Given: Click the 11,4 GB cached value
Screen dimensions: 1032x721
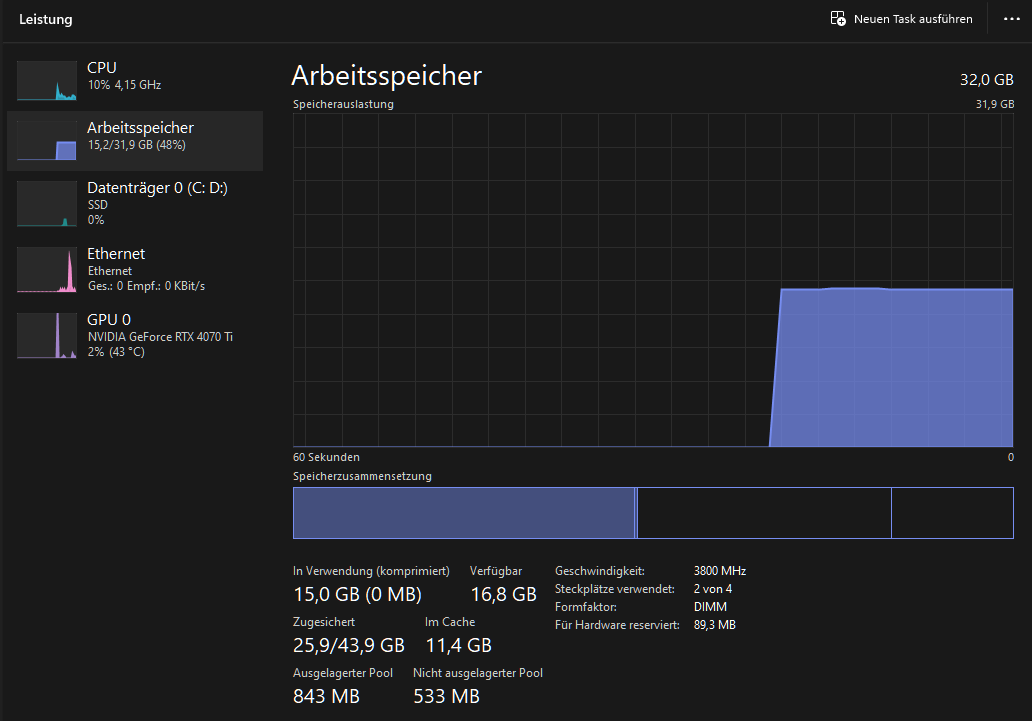Looking at the screenshot, I should point(458,645).
